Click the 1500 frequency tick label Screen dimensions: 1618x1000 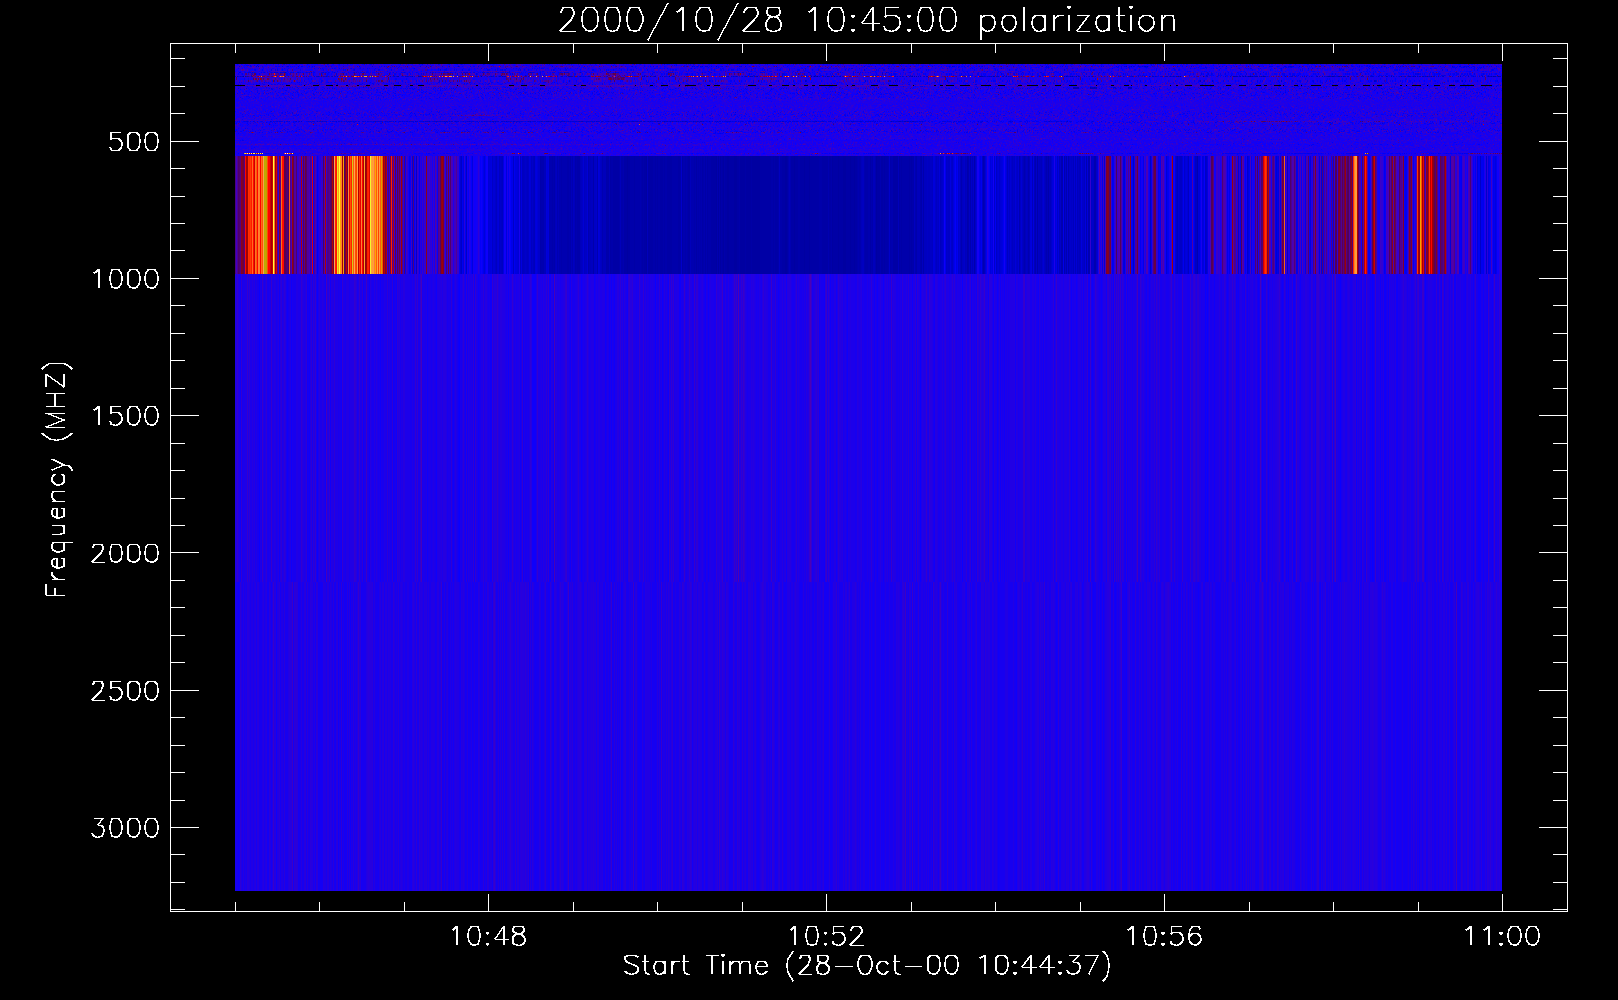[x=125, y=416]
